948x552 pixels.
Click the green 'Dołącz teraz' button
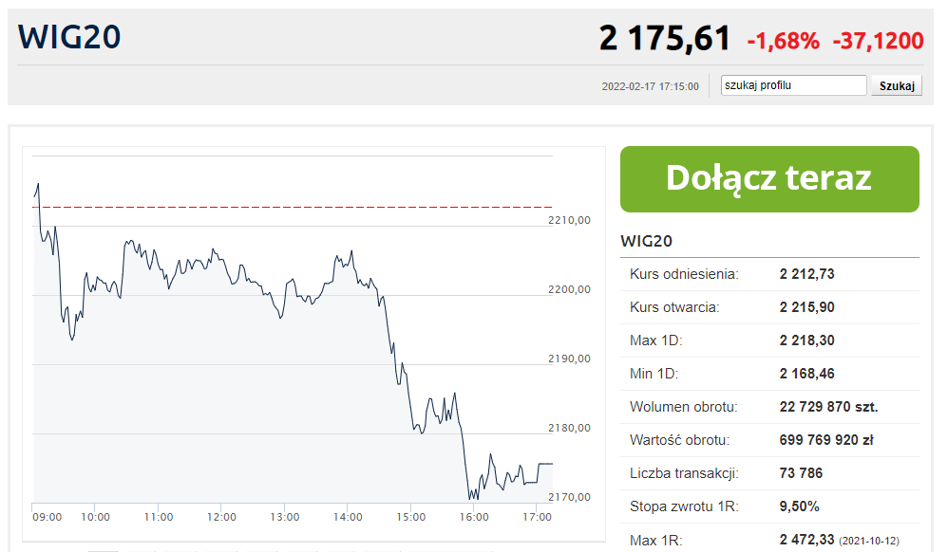click(769, 179)
